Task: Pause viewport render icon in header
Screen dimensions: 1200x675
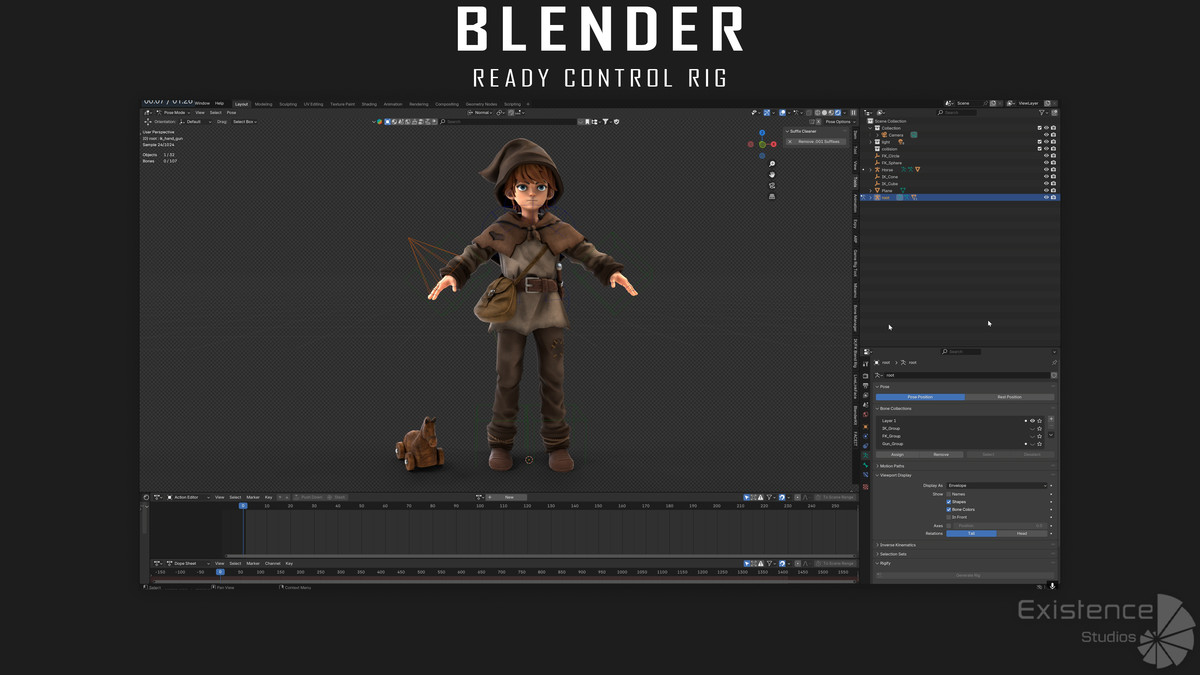Action: (x=853, y=113)
